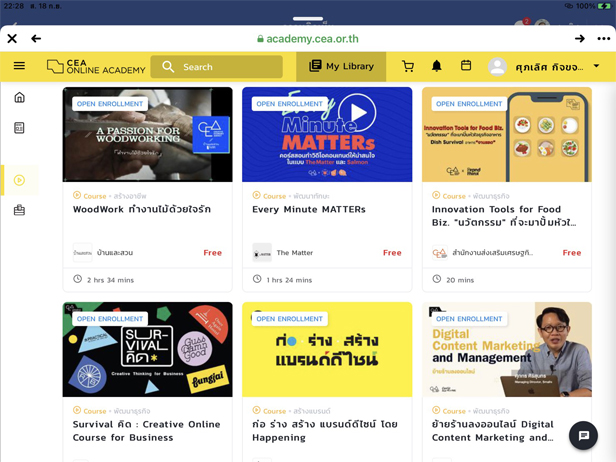Open the chat support bubble
616x462 pixels.
click(x=583, y=435)
